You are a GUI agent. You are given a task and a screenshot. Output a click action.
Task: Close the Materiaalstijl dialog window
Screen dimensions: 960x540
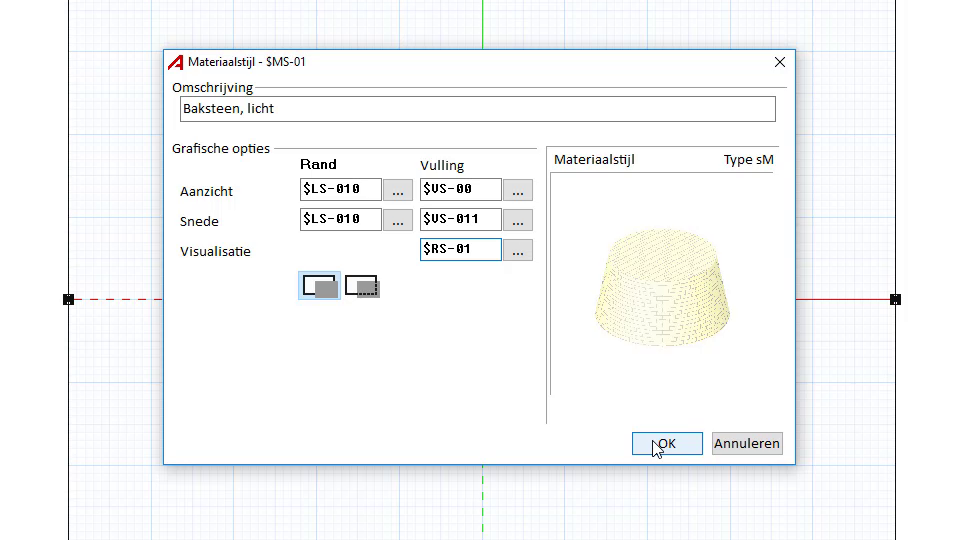pos(780,62)
